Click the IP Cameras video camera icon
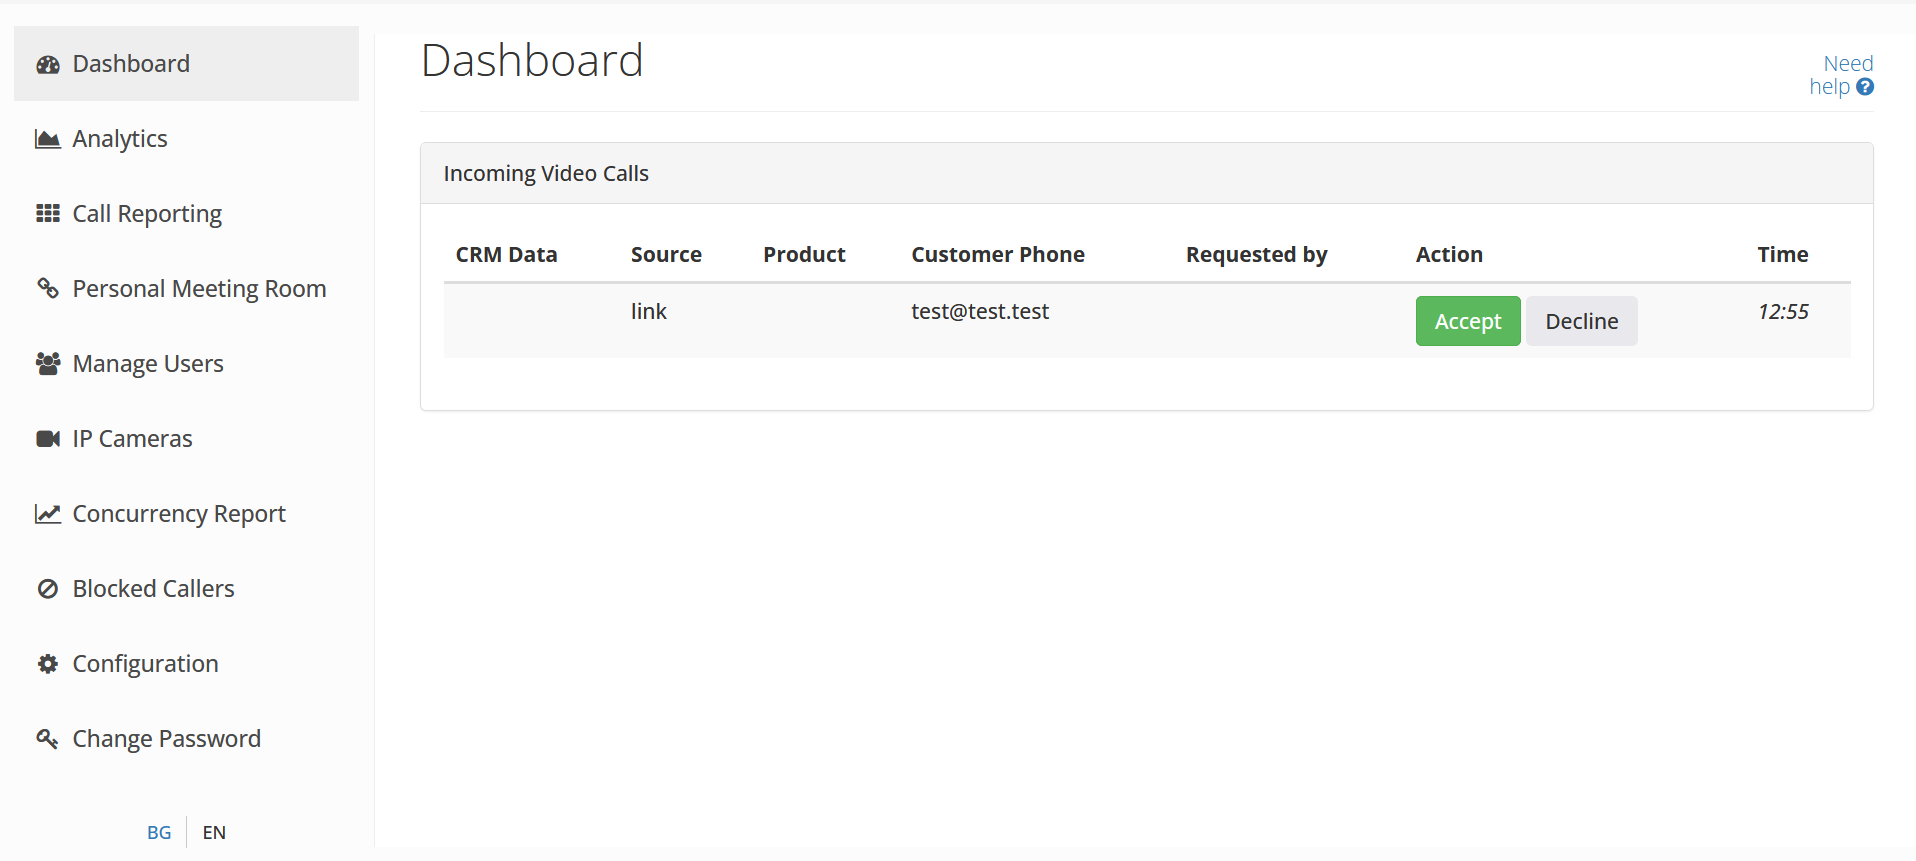The width and height of the screenshot is (1916, 861). pyautogui.click(x=48, y=439)
